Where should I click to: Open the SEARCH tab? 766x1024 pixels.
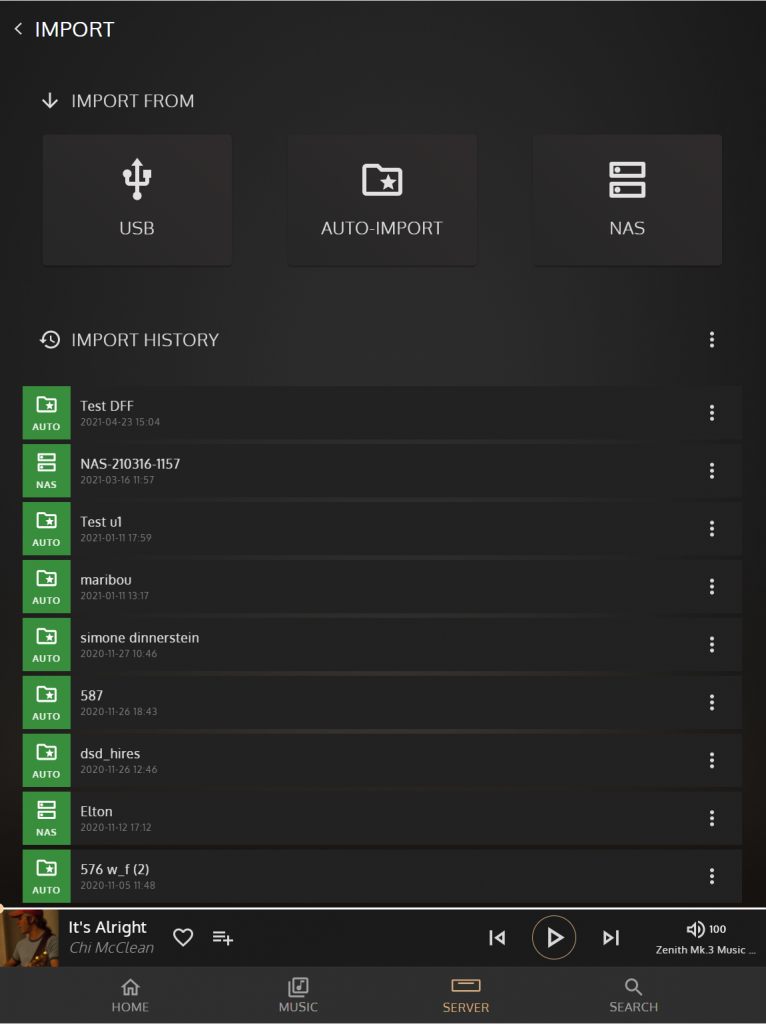[x=633, y=995]
